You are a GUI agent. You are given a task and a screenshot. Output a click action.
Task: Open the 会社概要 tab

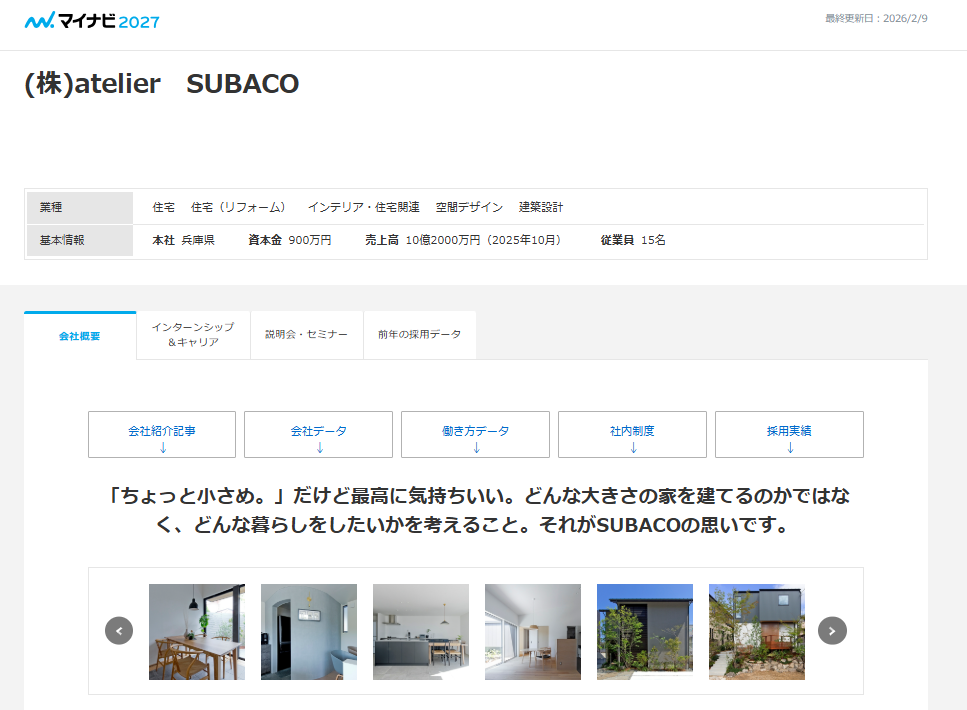click(x=80, y=336)
